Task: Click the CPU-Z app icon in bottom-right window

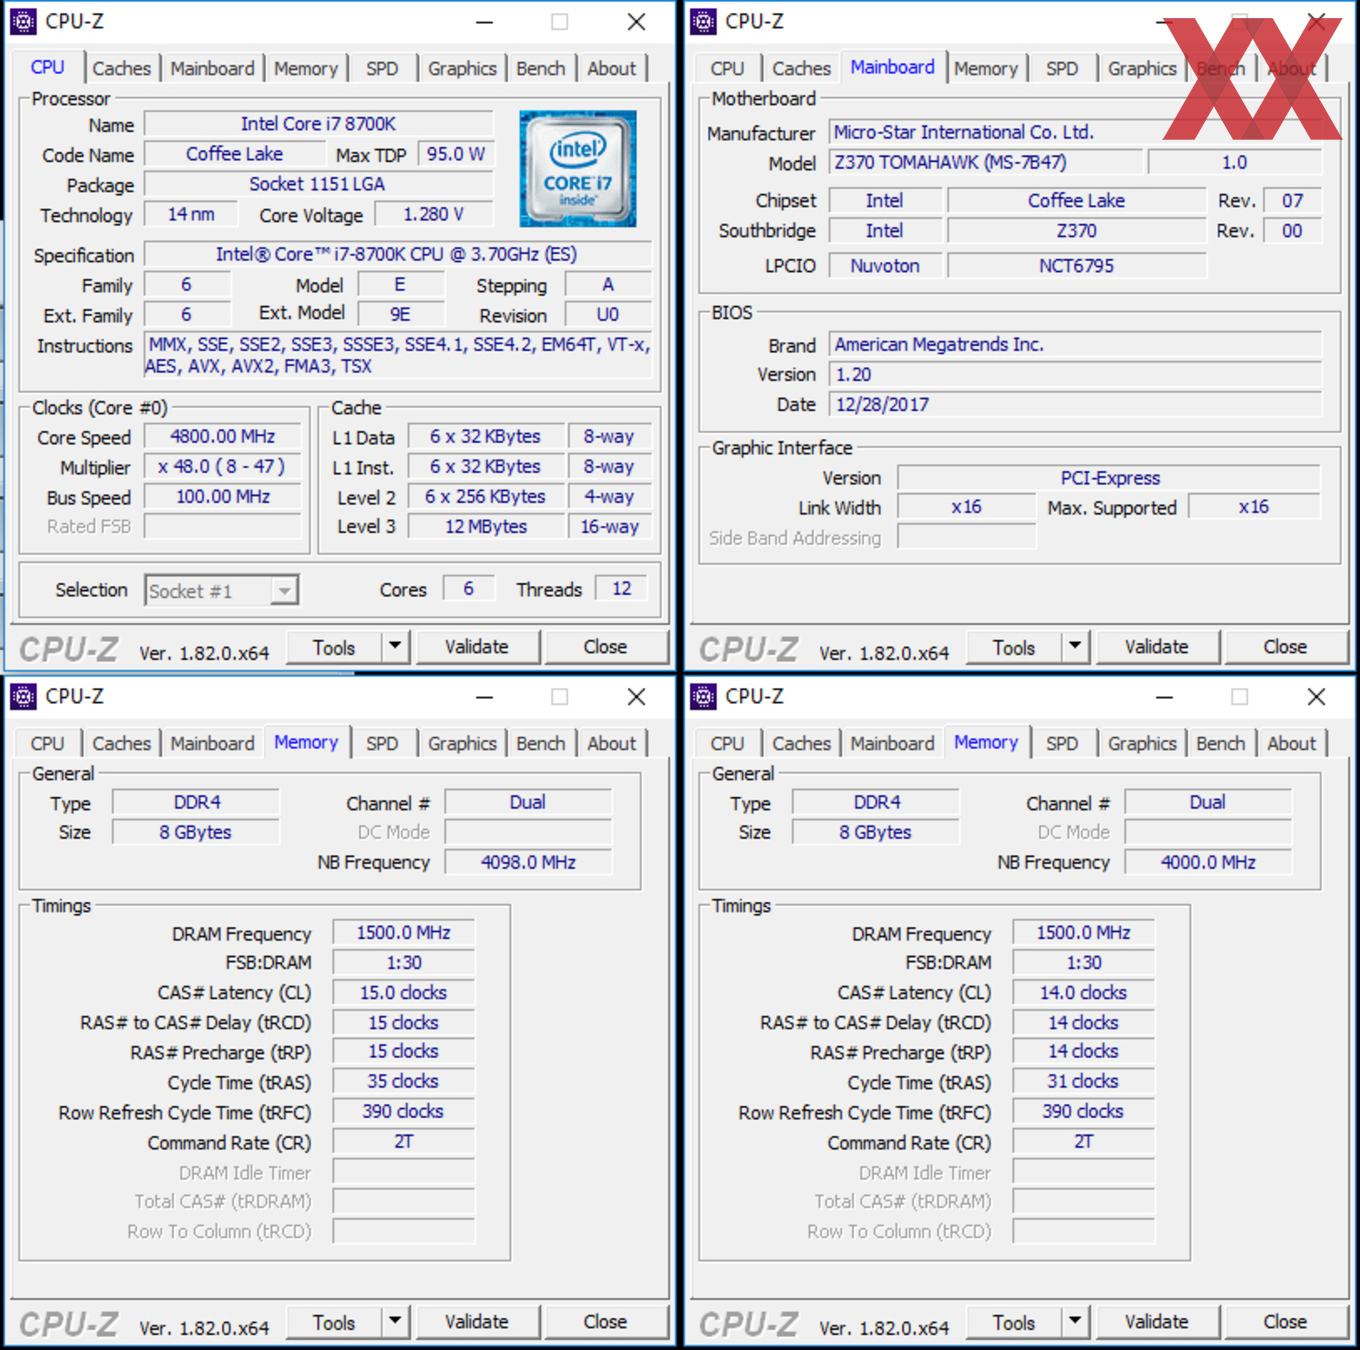Action: [704, 696]
